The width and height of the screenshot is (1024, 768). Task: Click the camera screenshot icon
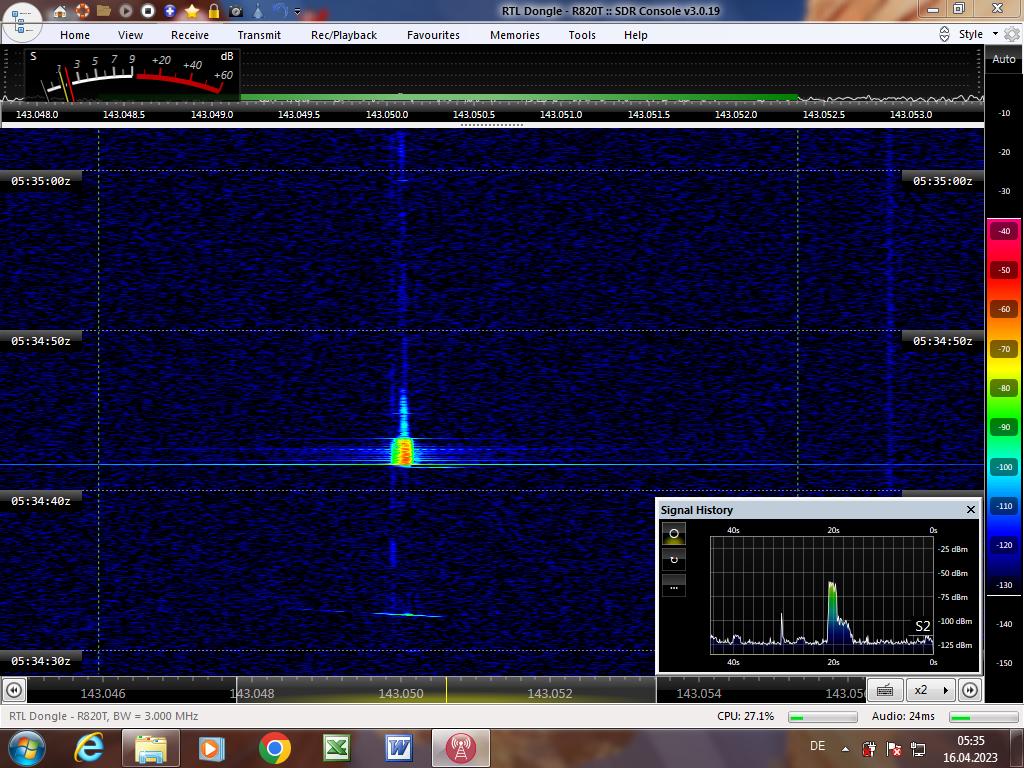pos(236,10)
